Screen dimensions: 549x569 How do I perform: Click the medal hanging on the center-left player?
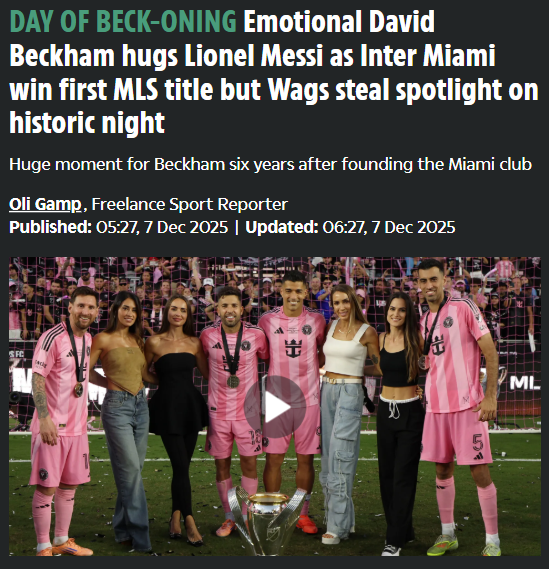(x=233, y=381)
